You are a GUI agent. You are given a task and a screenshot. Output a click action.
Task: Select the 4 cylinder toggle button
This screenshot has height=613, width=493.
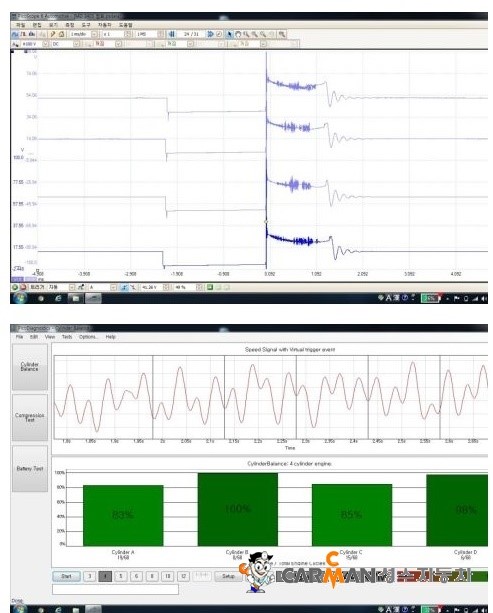point(105,576)
